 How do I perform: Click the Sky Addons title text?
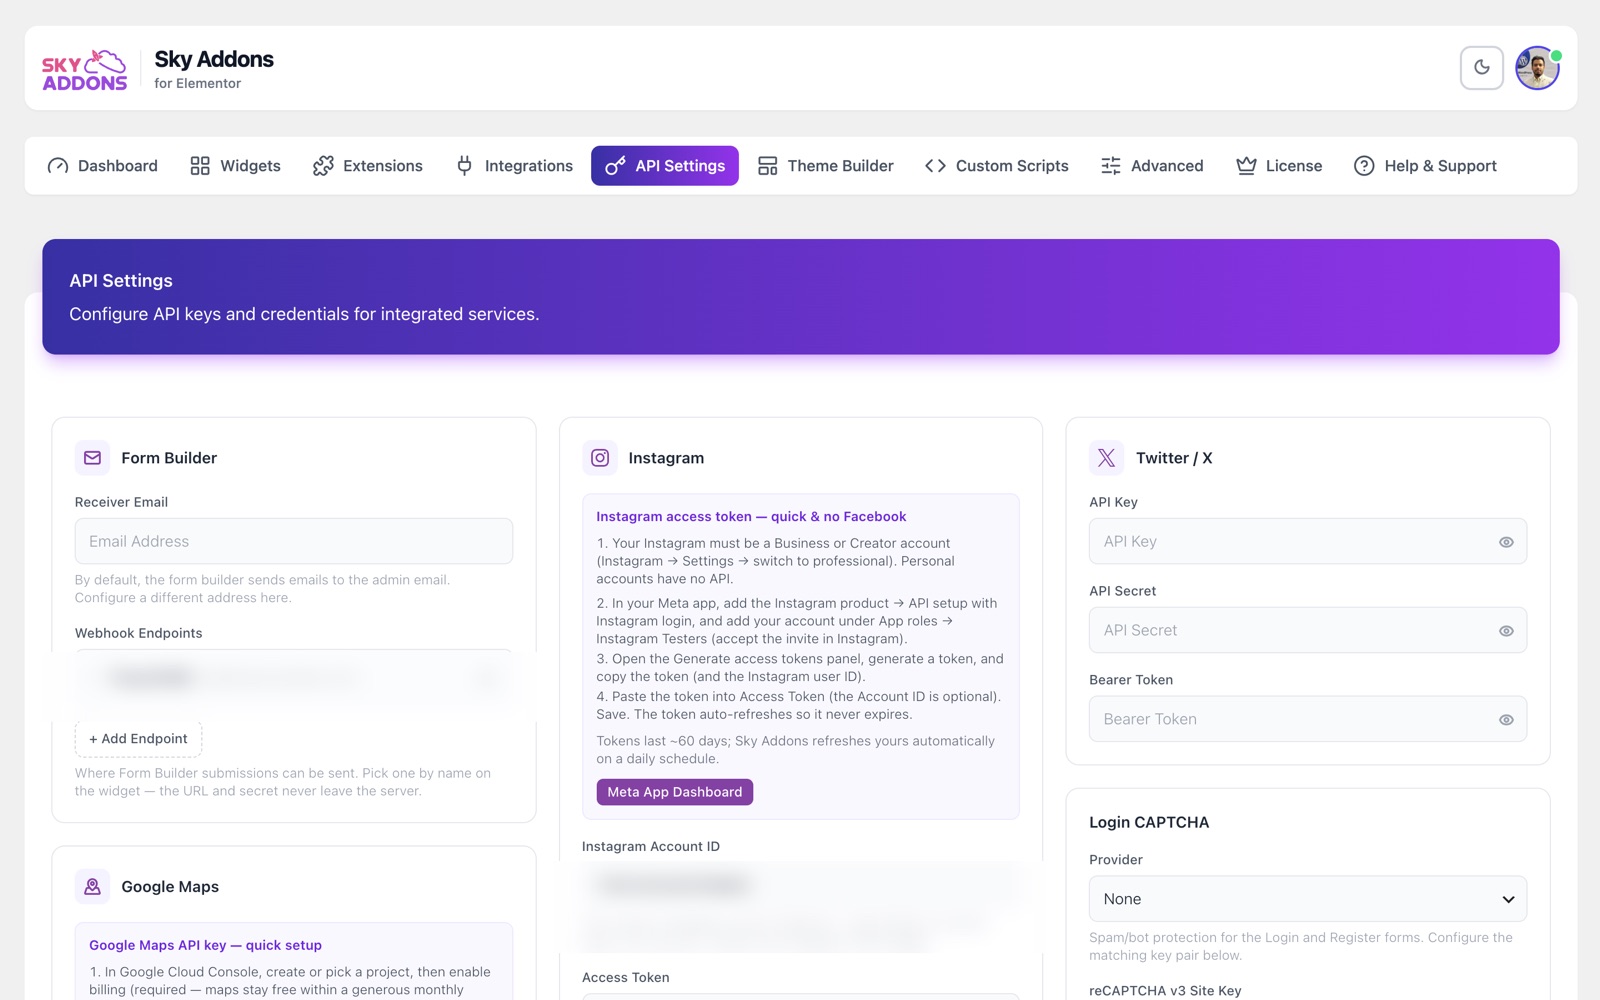tap(214, 59)
